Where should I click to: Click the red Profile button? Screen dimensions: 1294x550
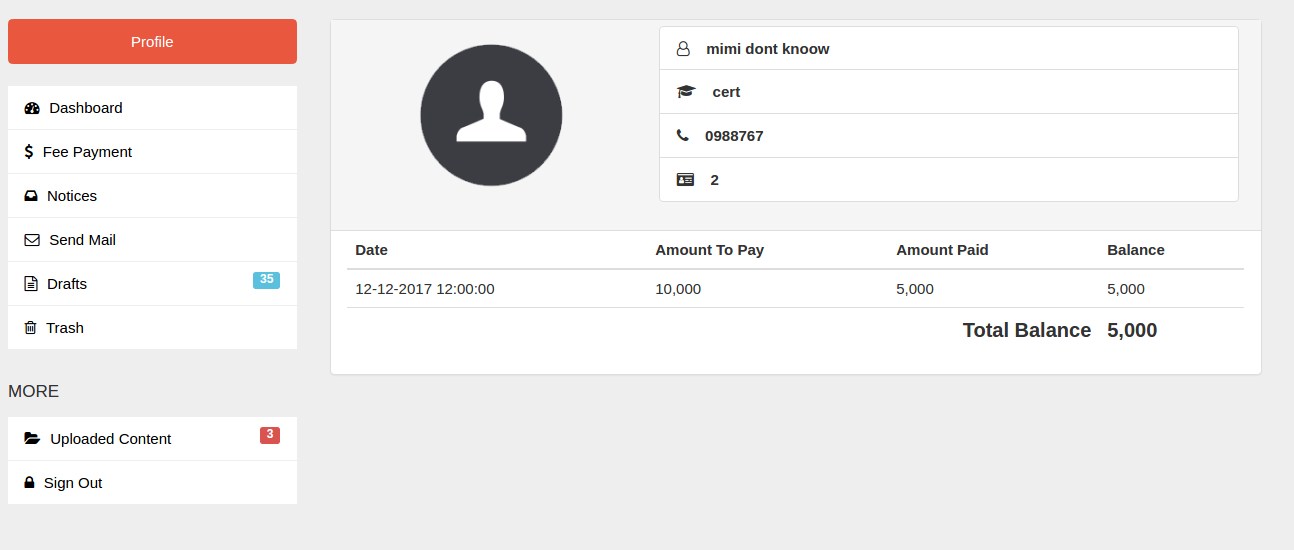152,42
